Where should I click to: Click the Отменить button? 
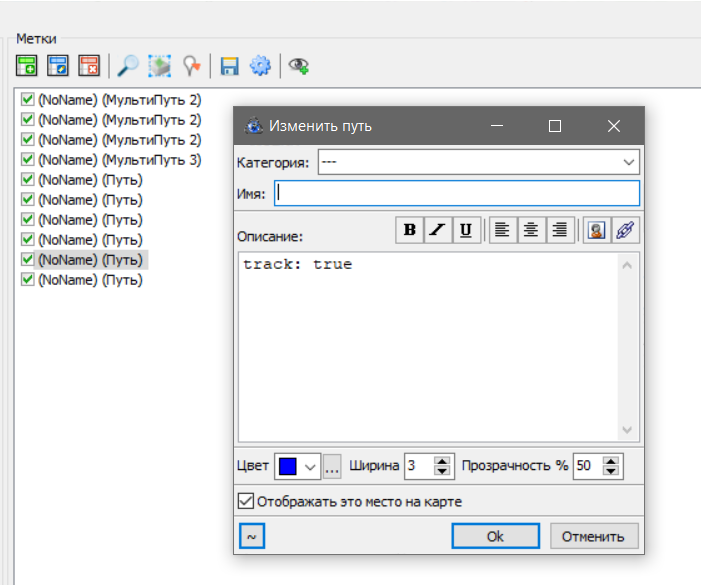point(593,536)
